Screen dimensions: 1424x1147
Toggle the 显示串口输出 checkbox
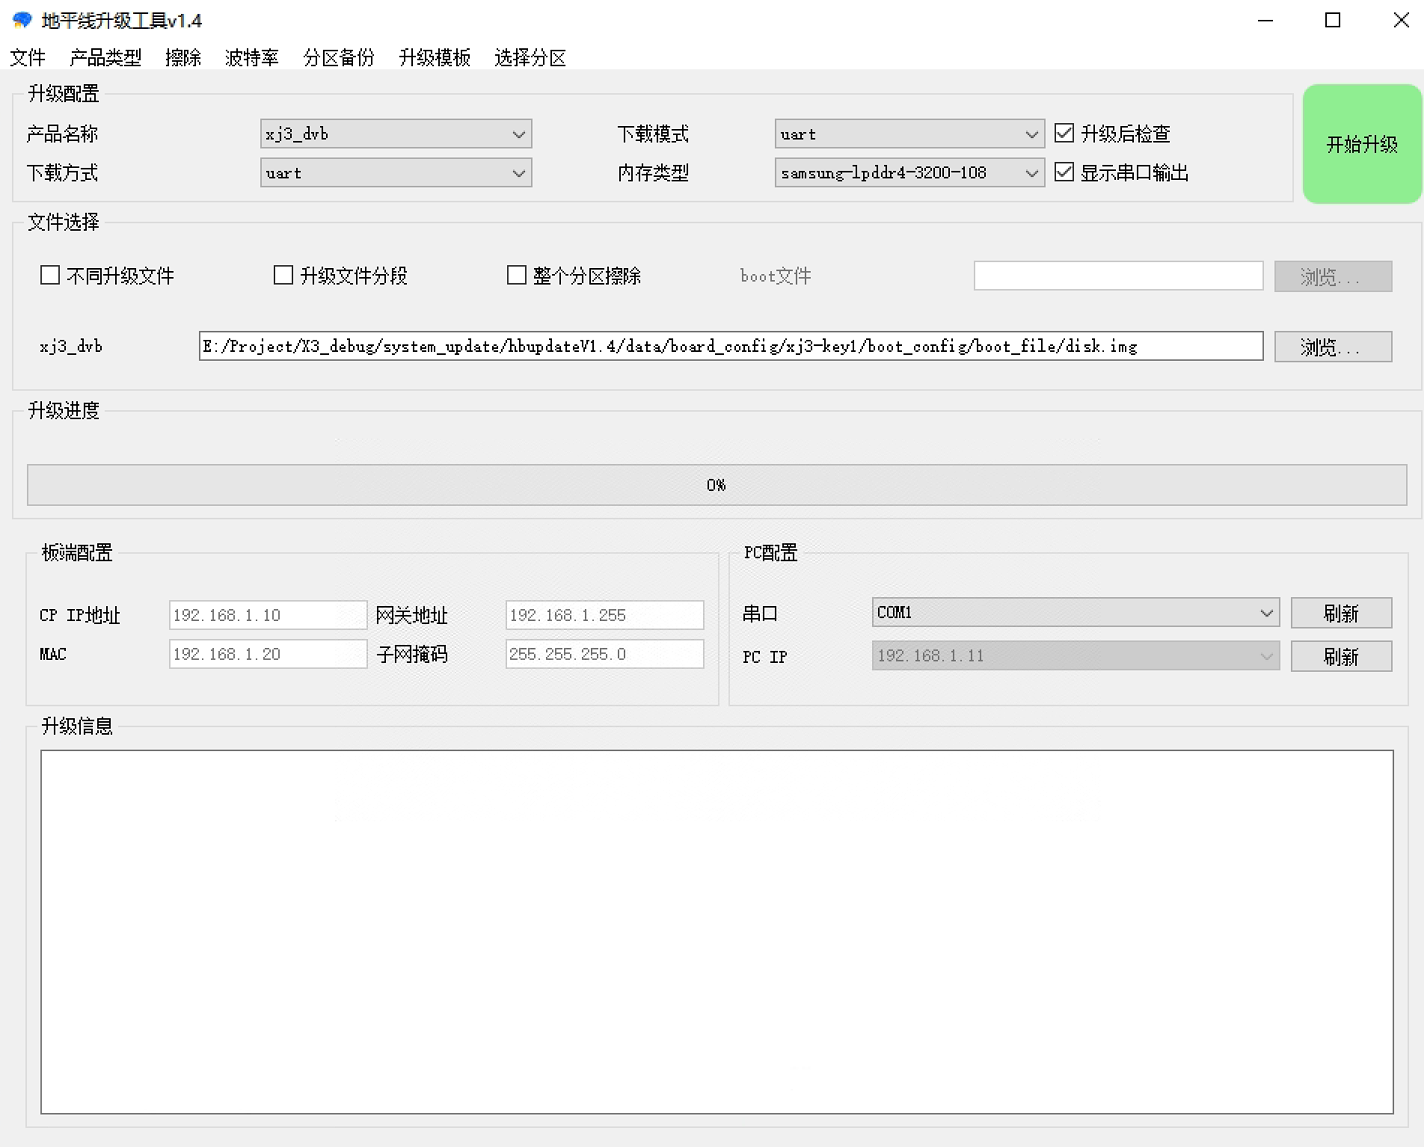coord(1064,172)
